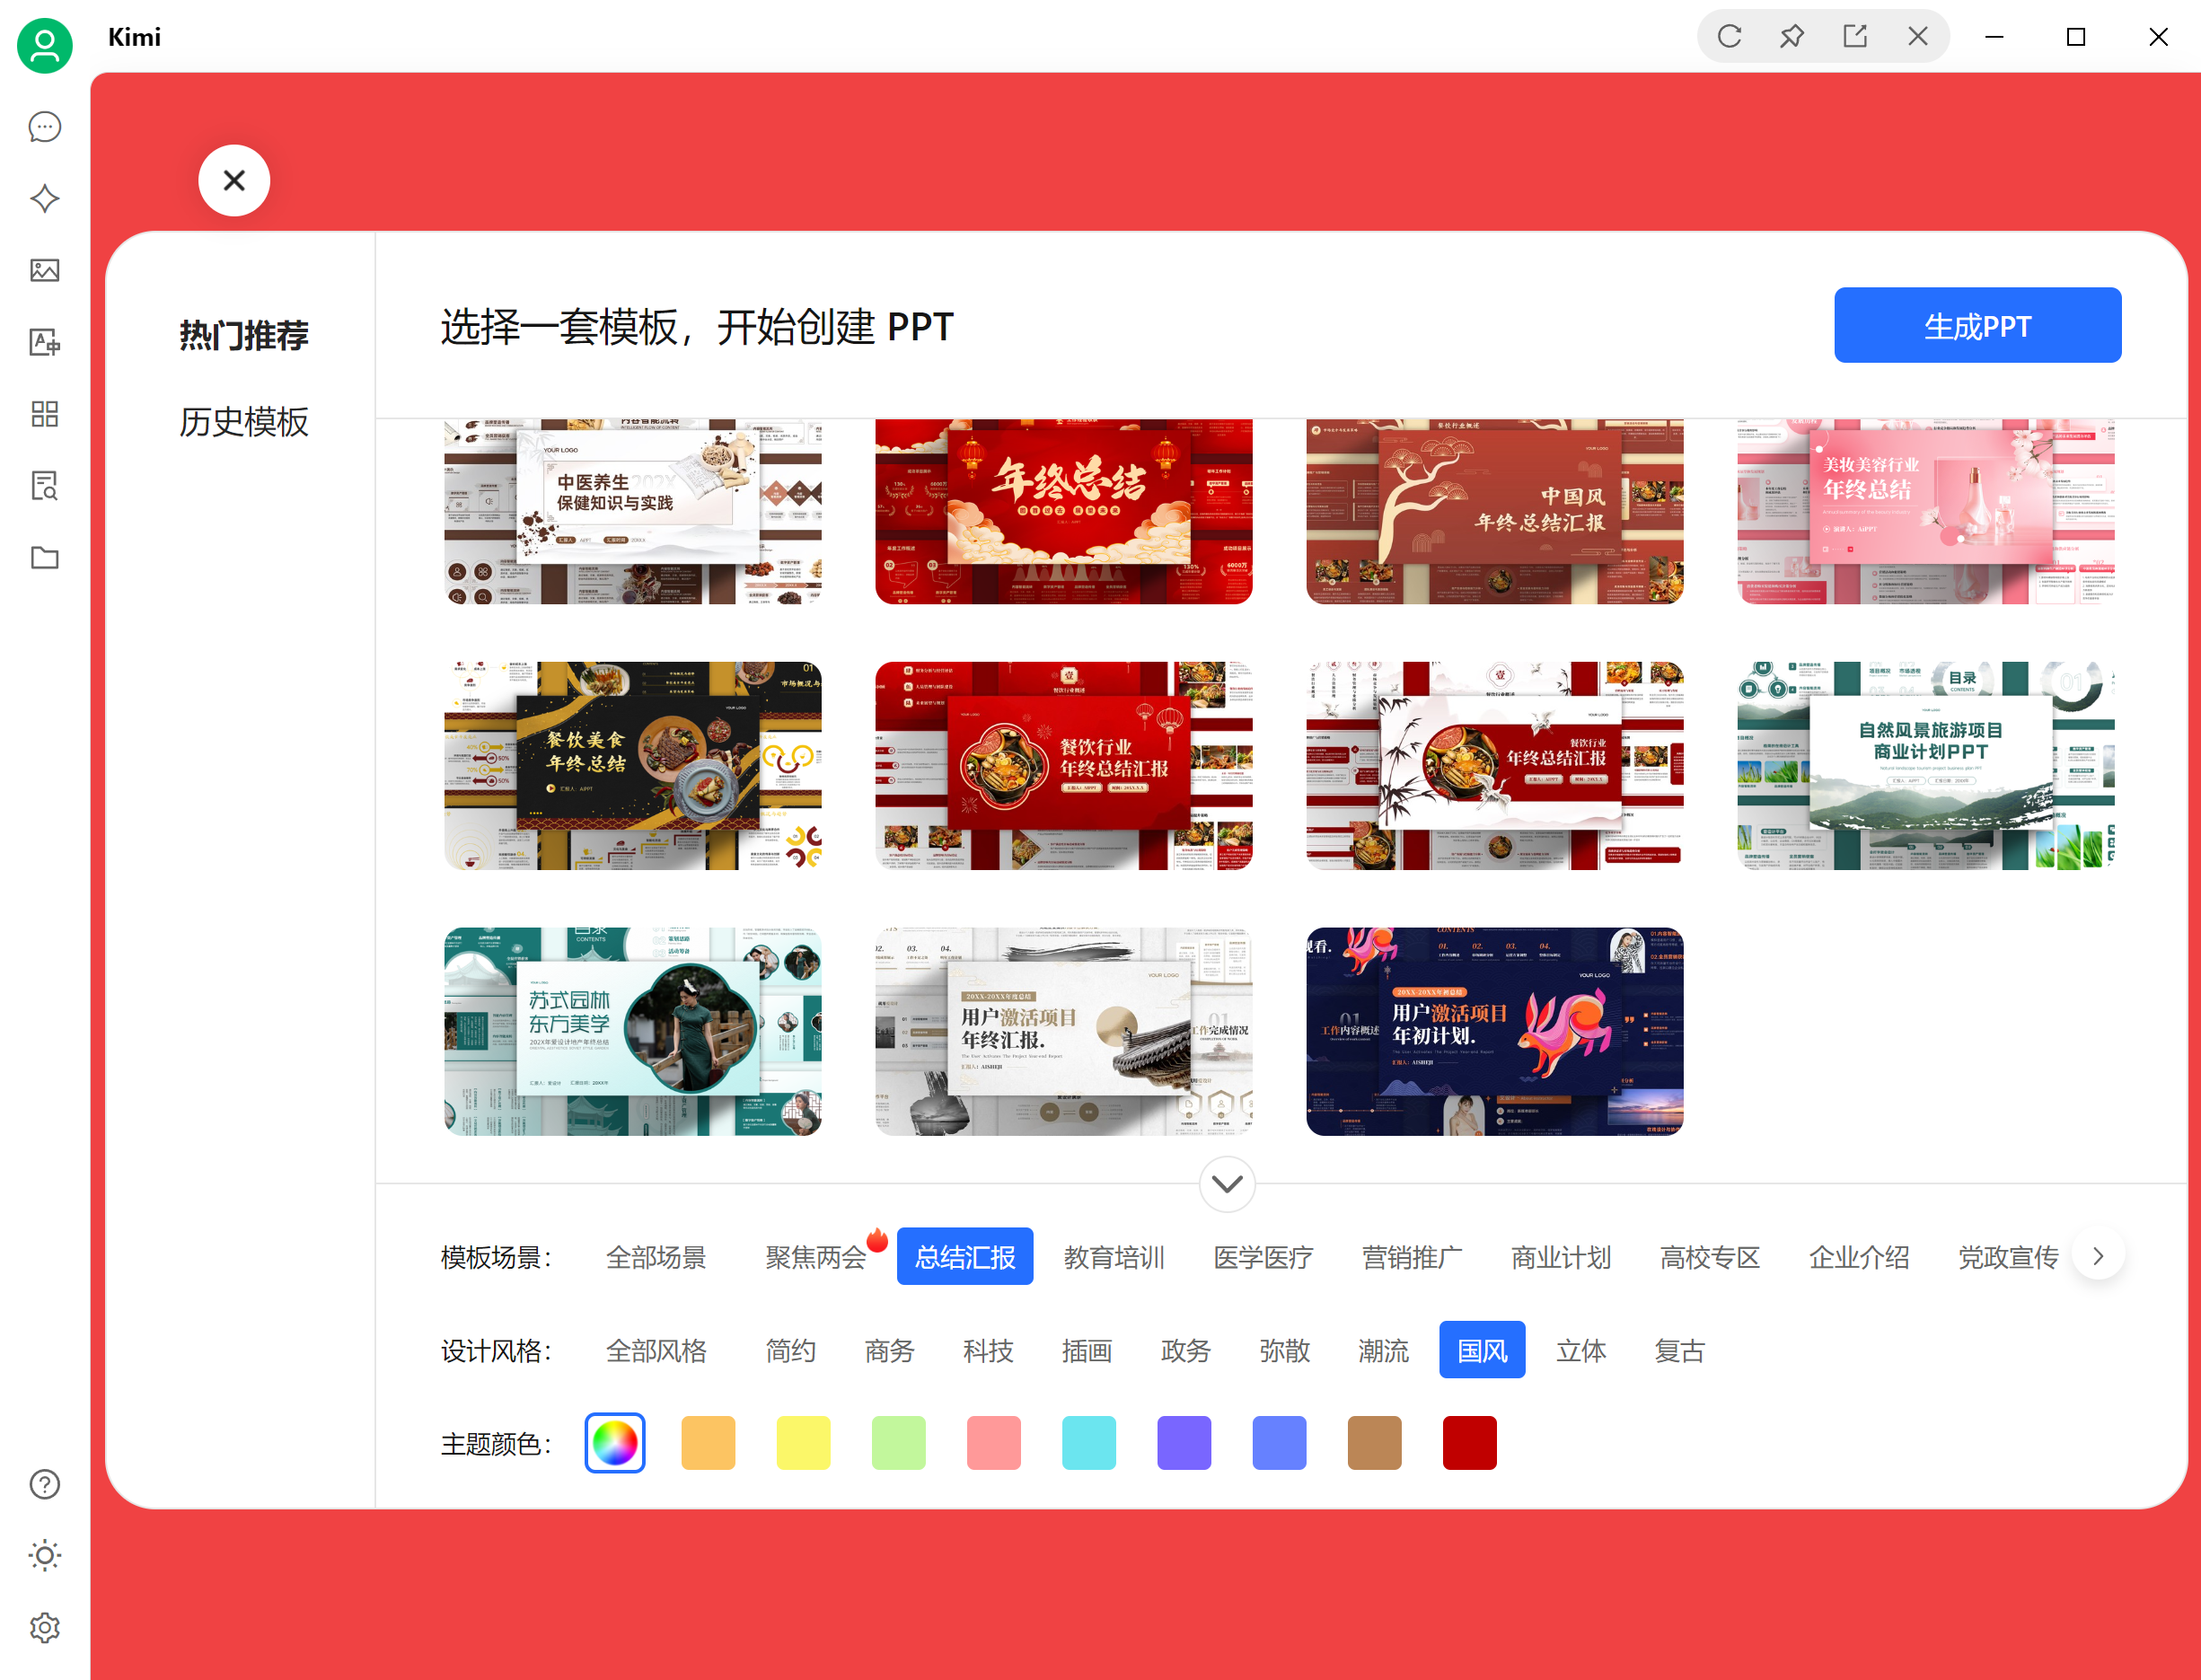Click the sparkle star sidebar icon

click(44, 198)
